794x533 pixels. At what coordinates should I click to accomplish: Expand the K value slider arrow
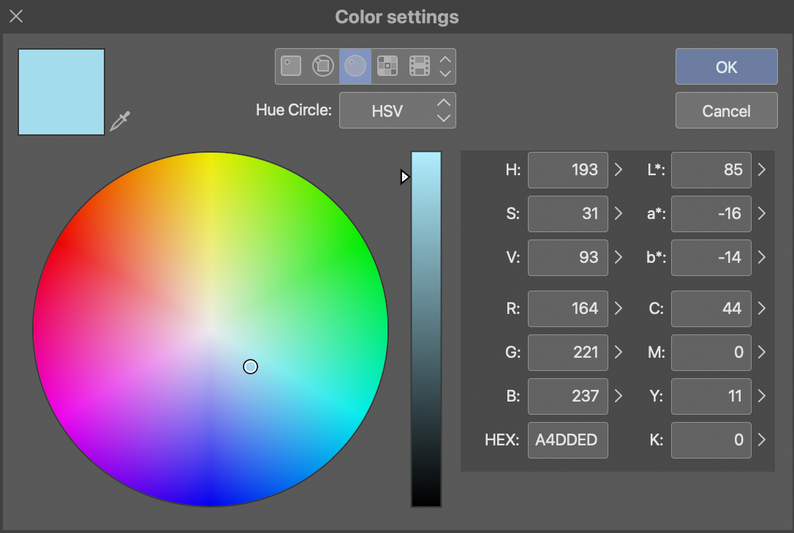coord(762,439)
